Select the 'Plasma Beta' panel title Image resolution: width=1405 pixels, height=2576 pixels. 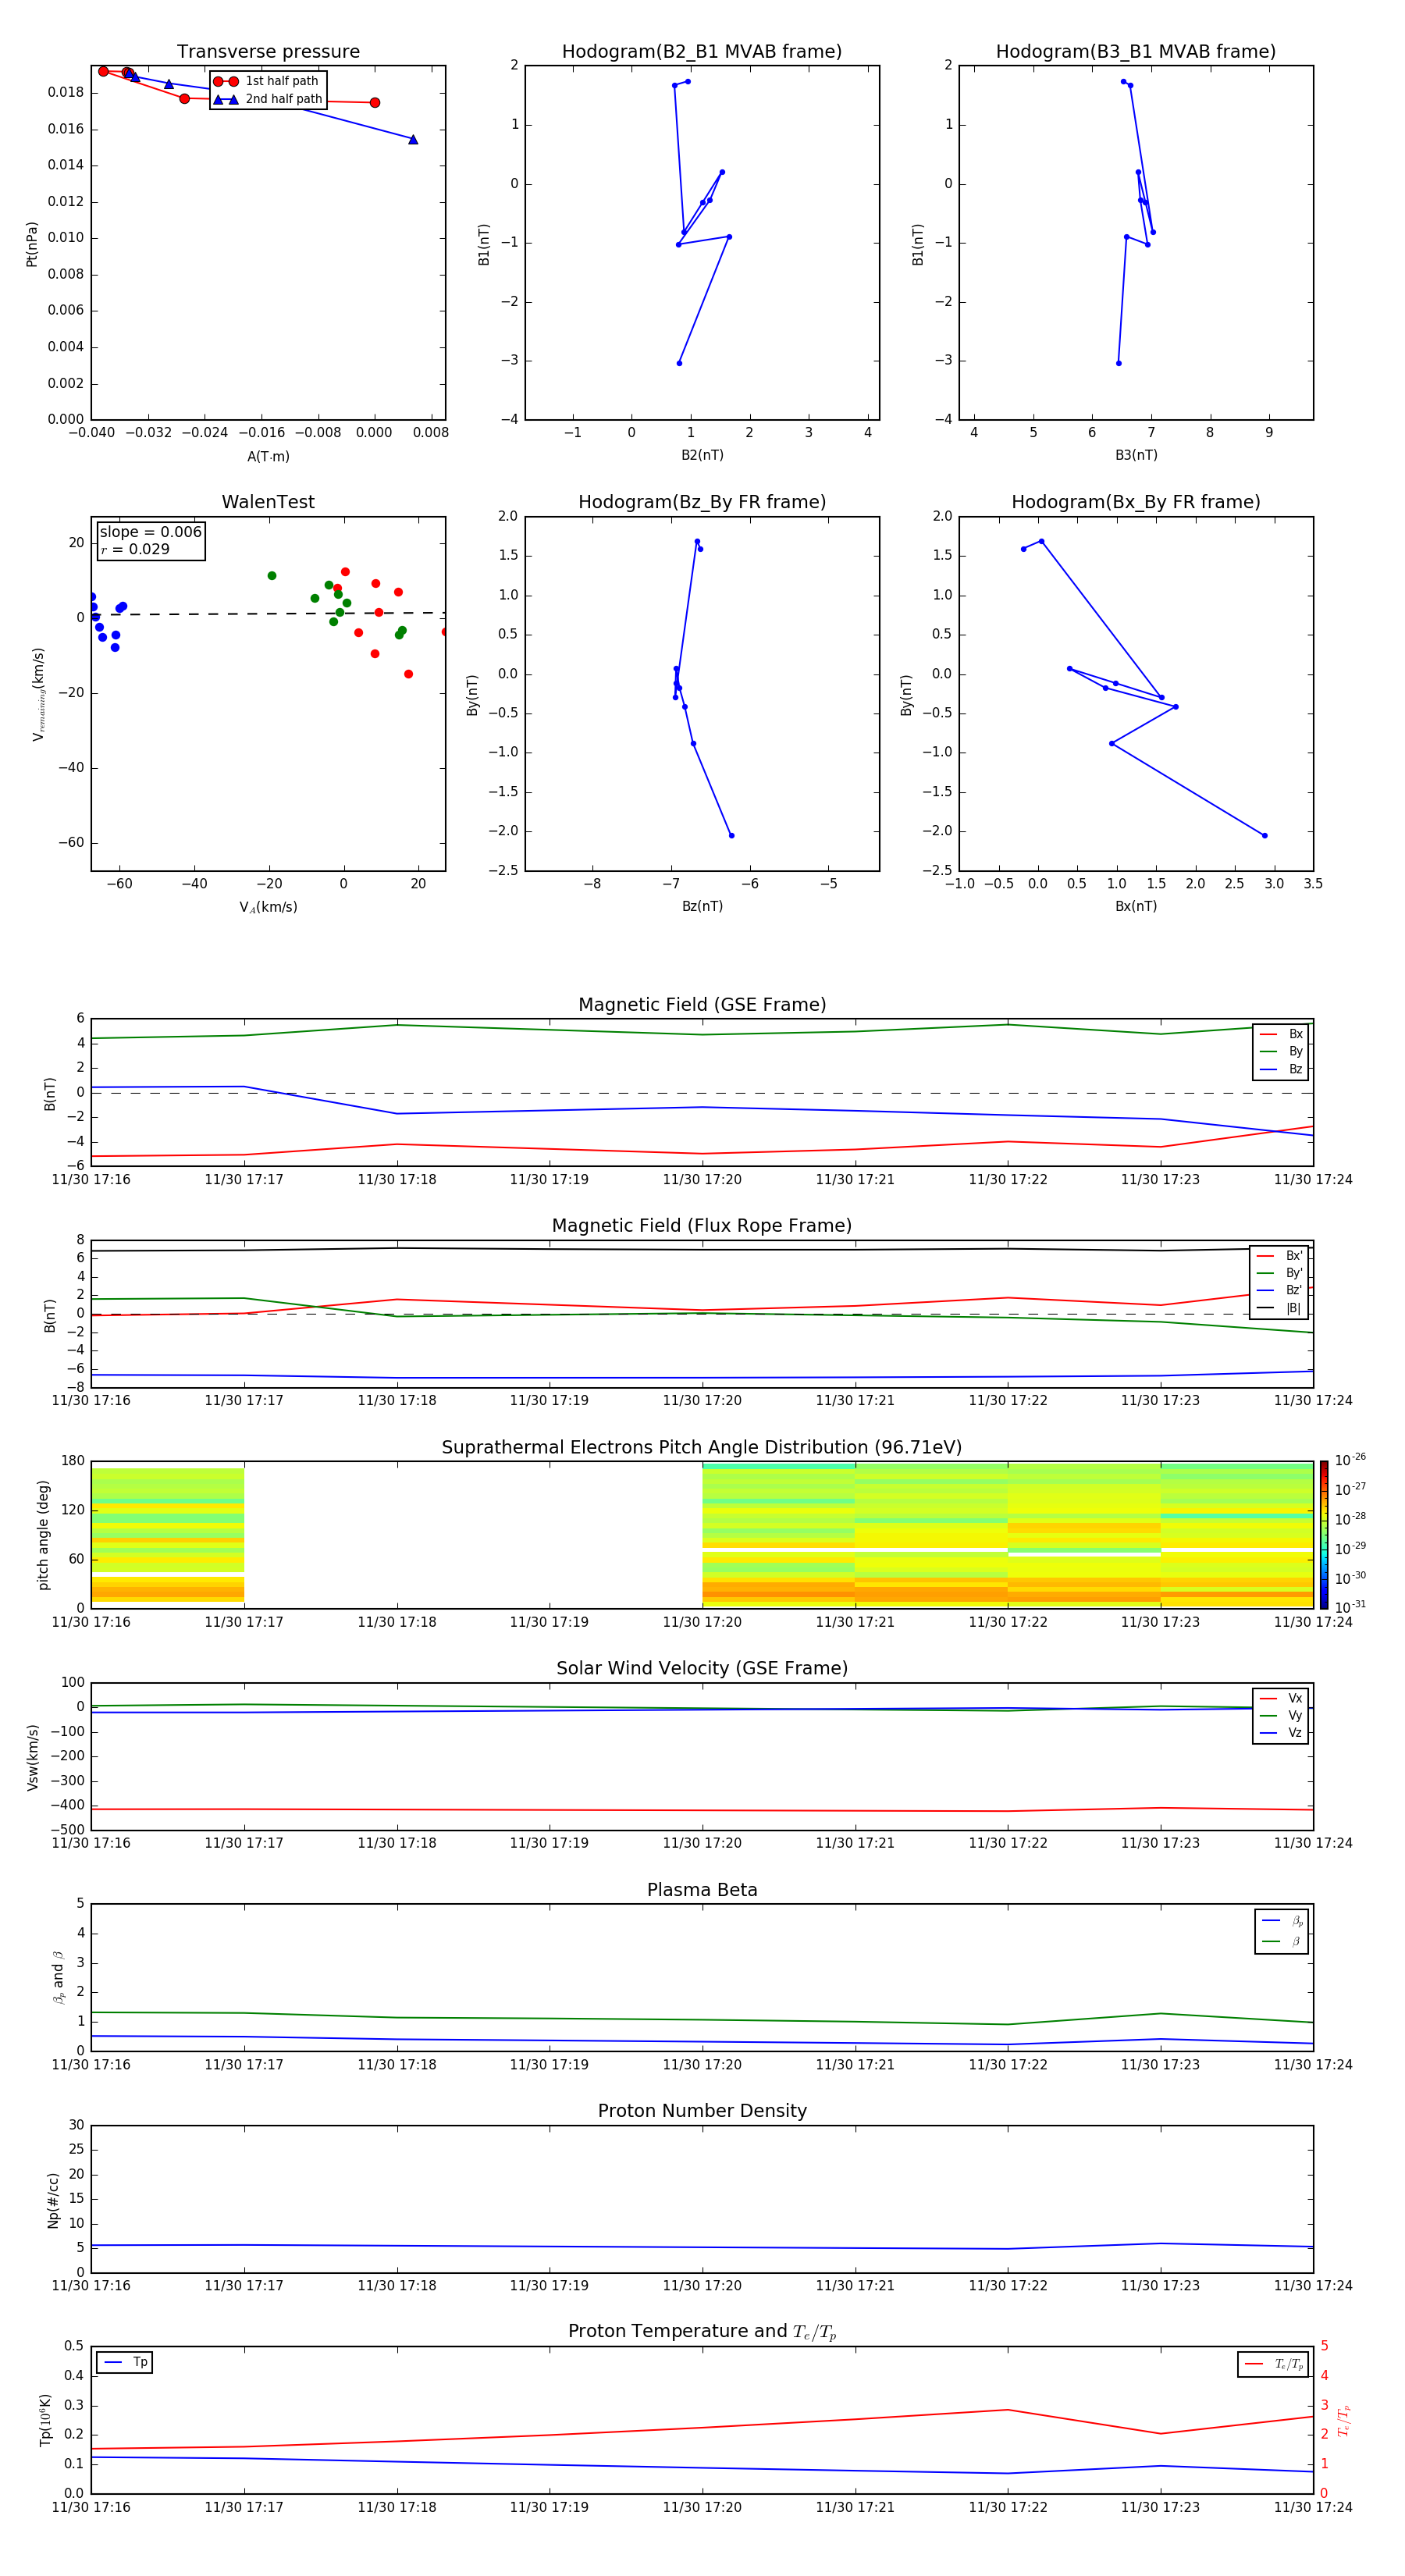702,1890
